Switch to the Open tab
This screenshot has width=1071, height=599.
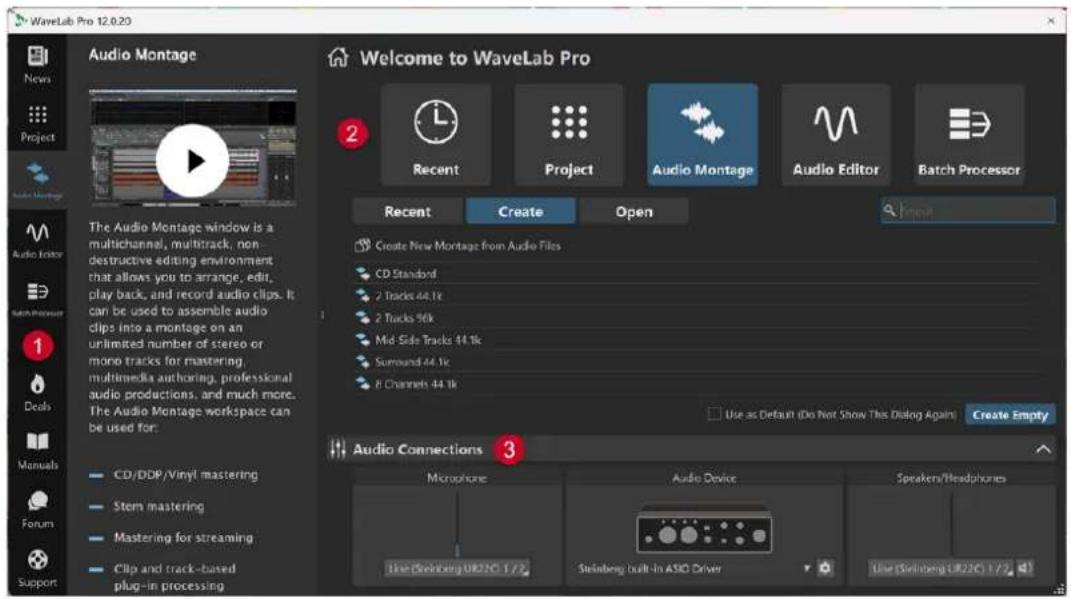pyautogui.click(x=634, y=212)
